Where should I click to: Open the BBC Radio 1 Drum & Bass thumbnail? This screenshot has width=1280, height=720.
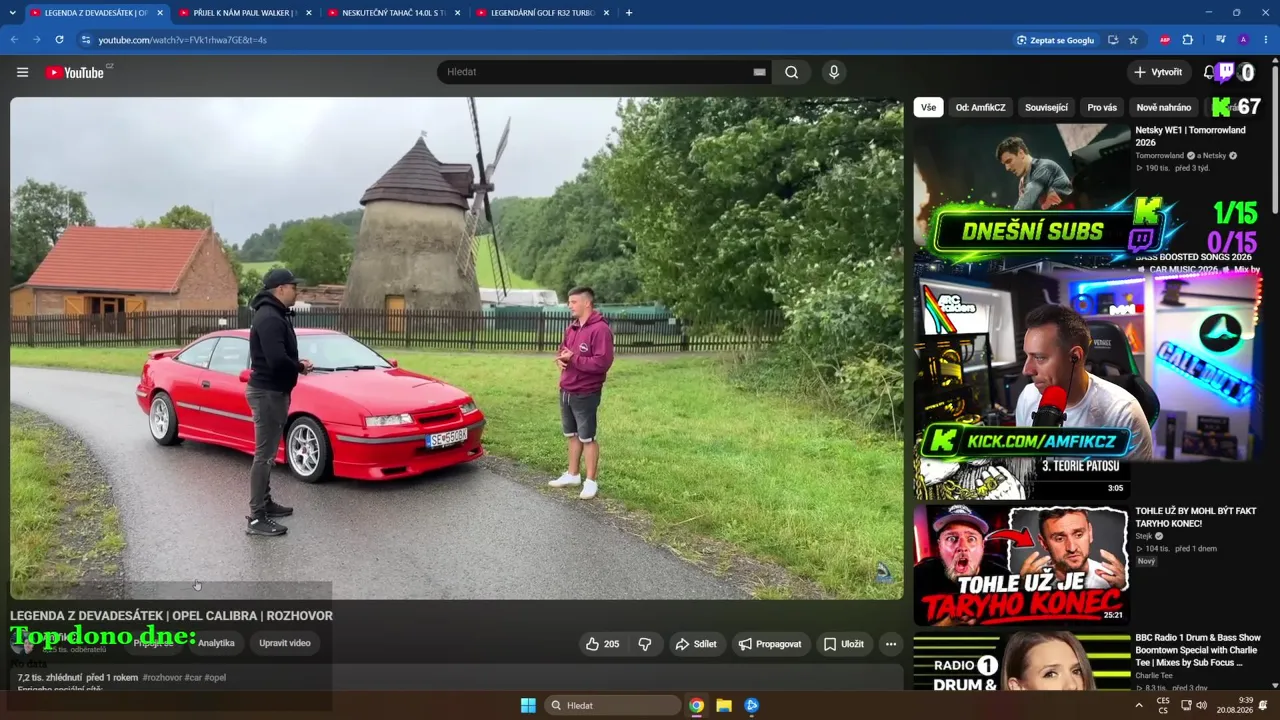1021,662
